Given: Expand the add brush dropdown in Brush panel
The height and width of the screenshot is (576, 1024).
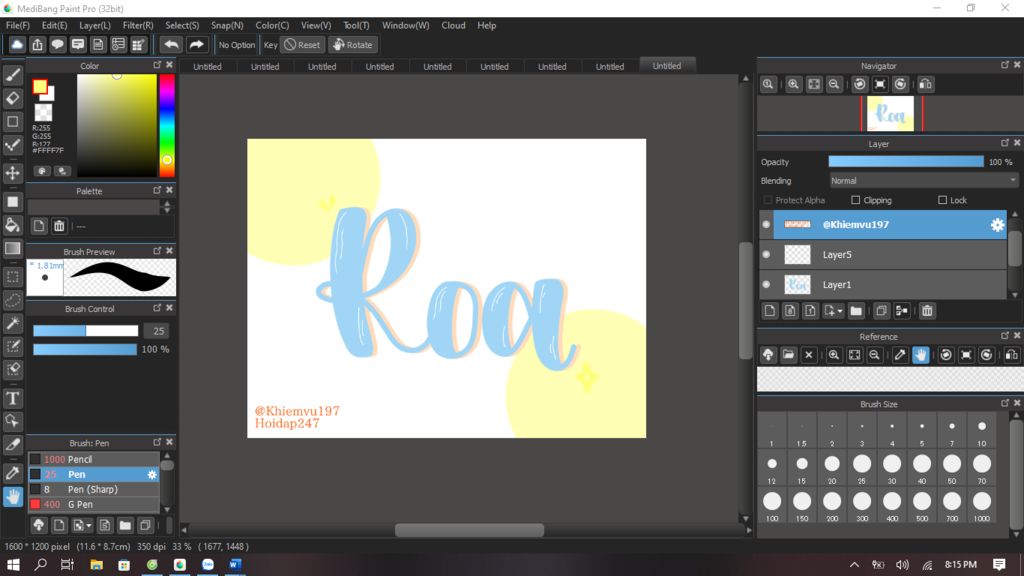Looking at the screenshot, I should (x=89, y=525).
